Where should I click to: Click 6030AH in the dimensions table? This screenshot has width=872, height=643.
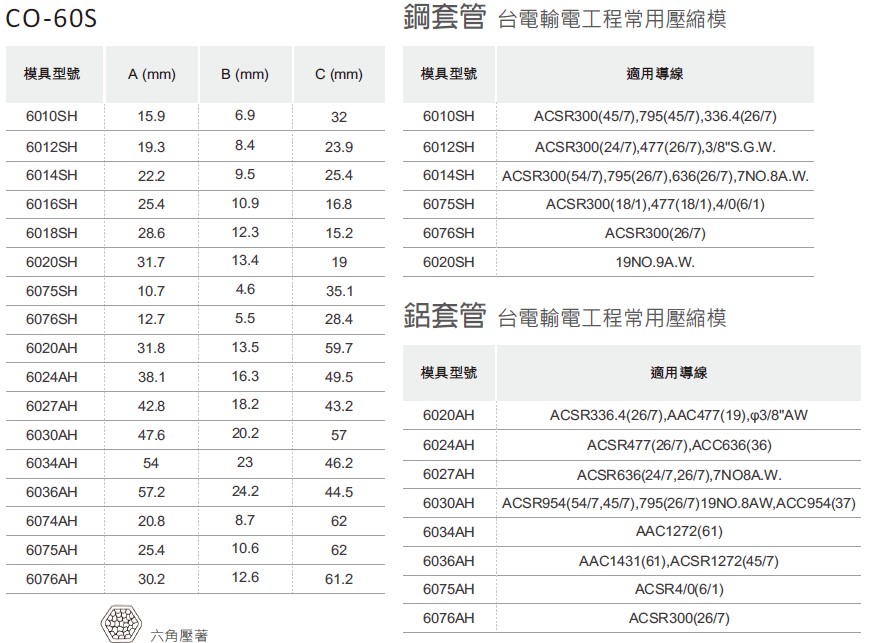click(52, 435)
